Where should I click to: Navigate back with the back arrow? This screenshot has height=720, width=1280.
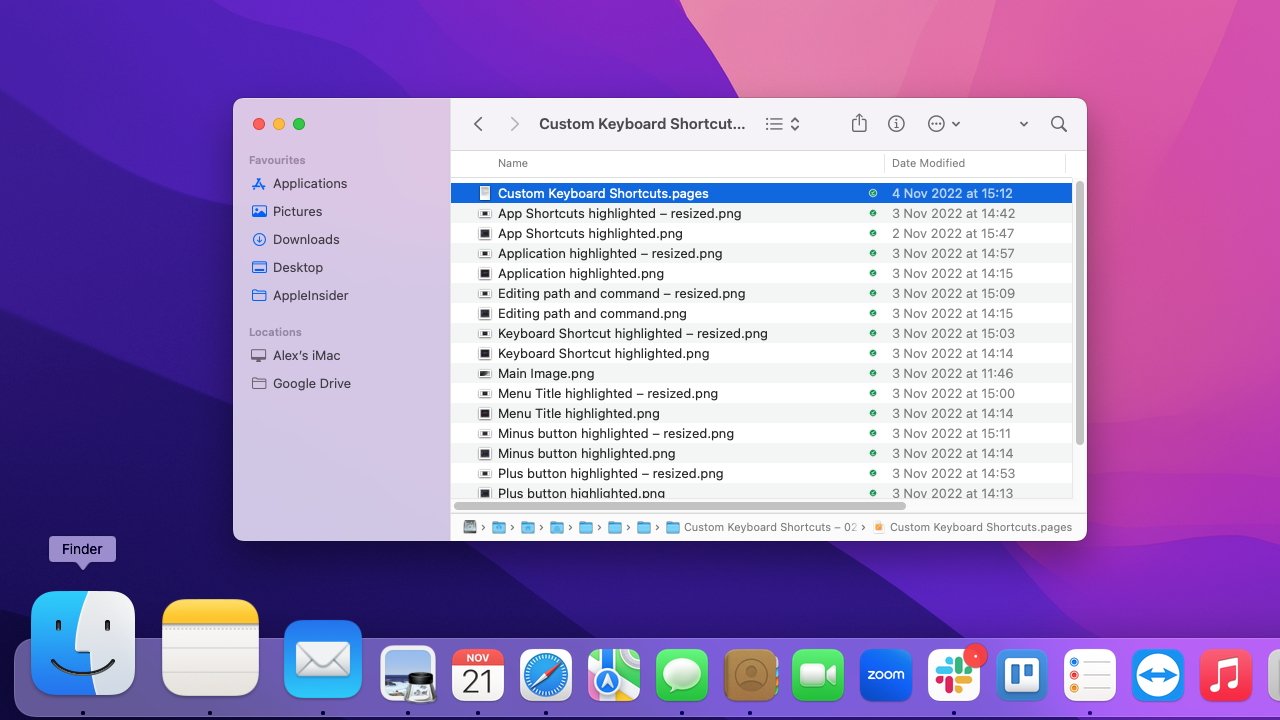478,123
